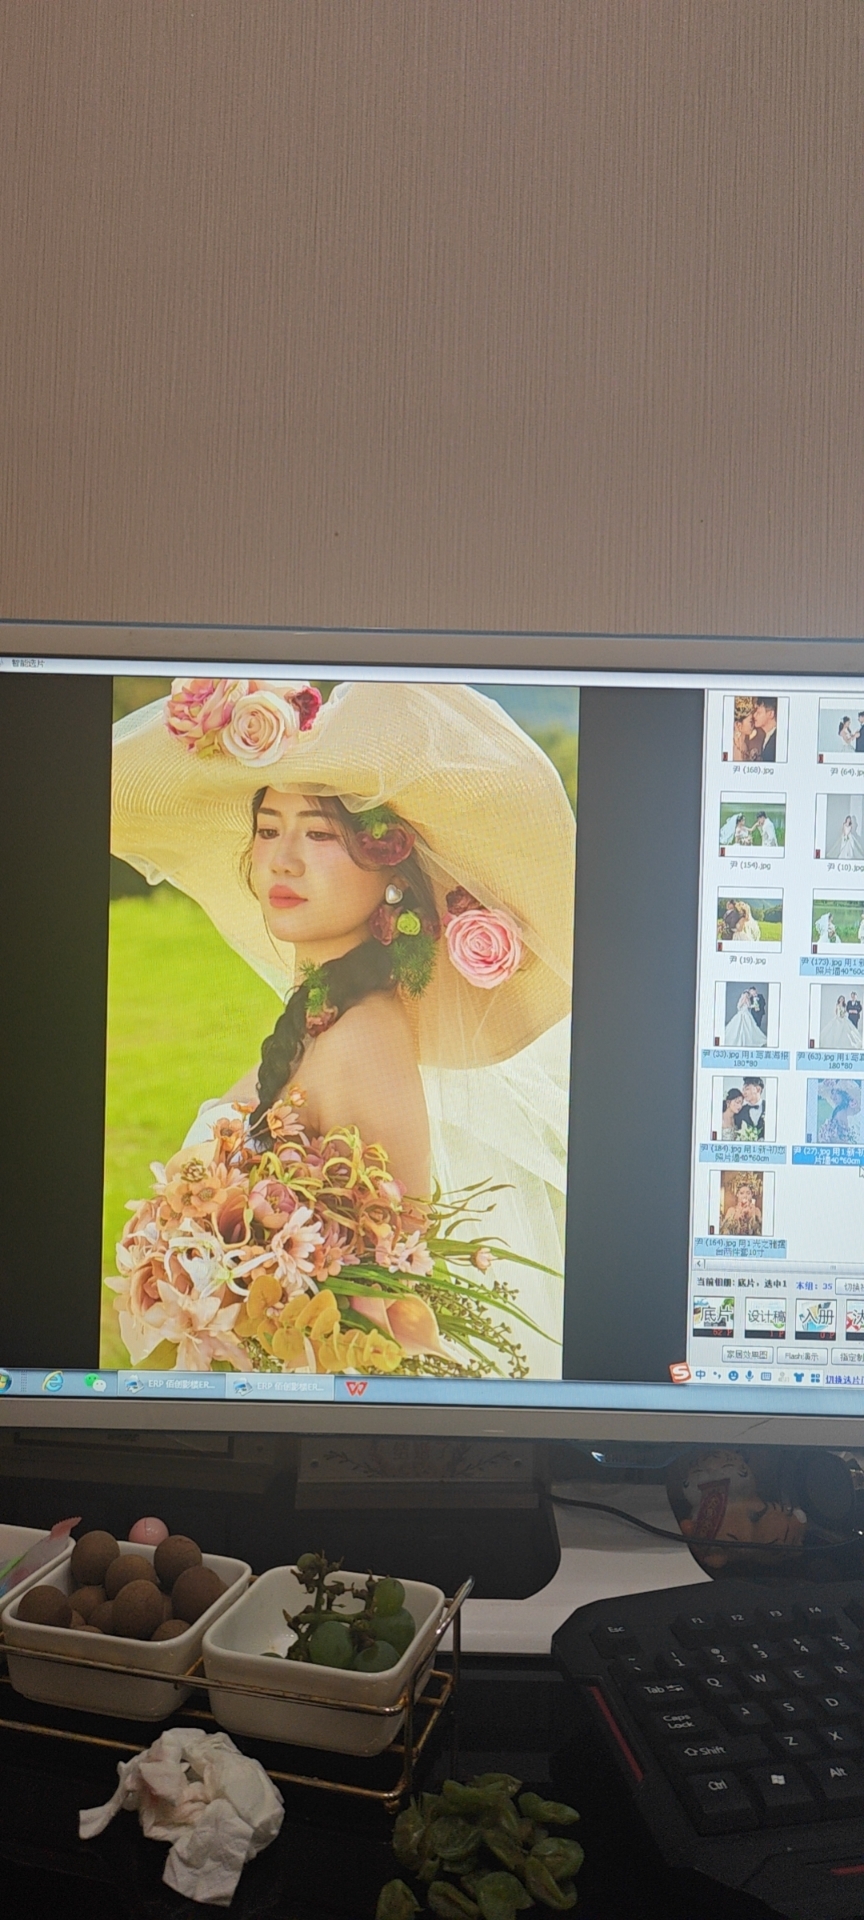Click the file name label 尹 (154).jpg
The image size is (864, 1920).
750,865
